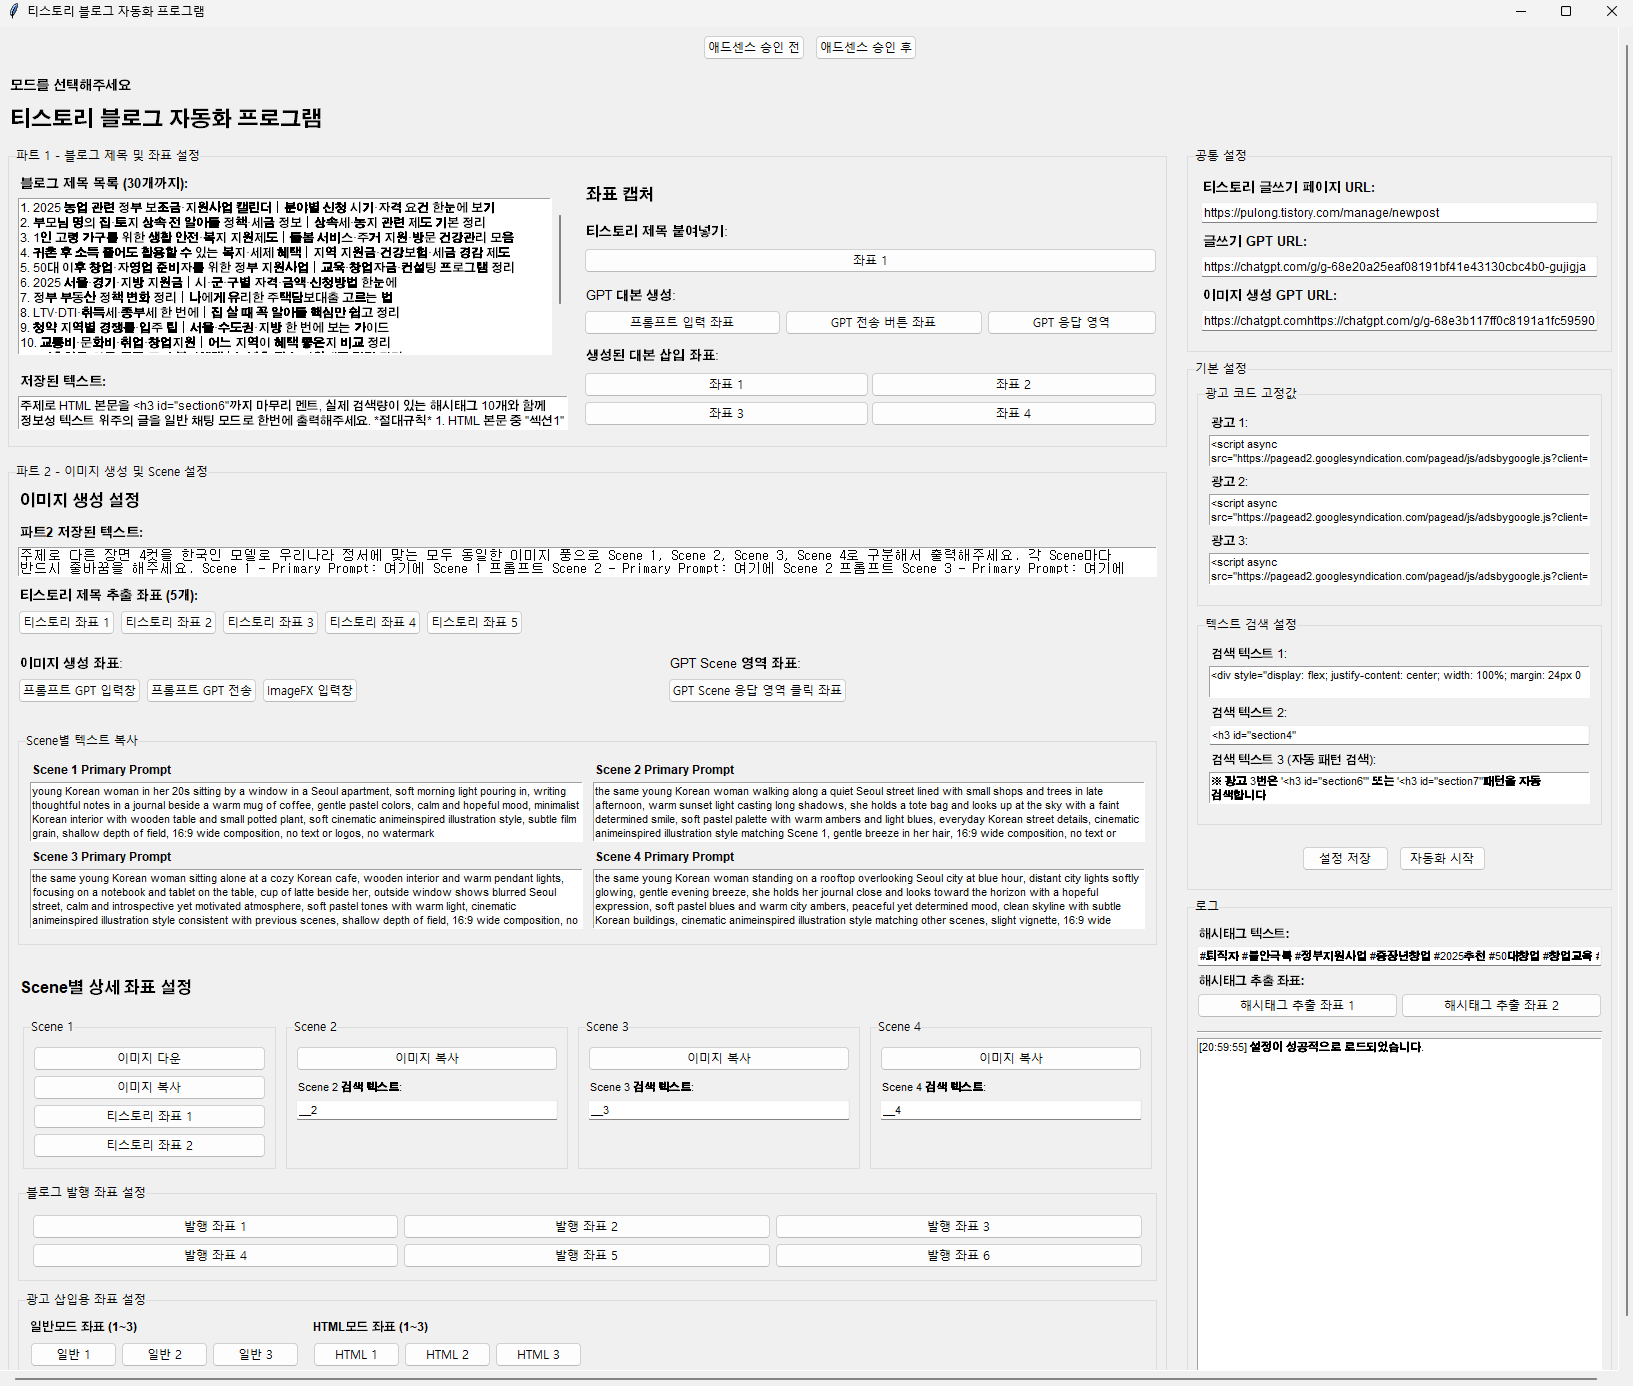Select the 애드센스 승인 전 mode
1633x1386 pixels.
point(754,47)
